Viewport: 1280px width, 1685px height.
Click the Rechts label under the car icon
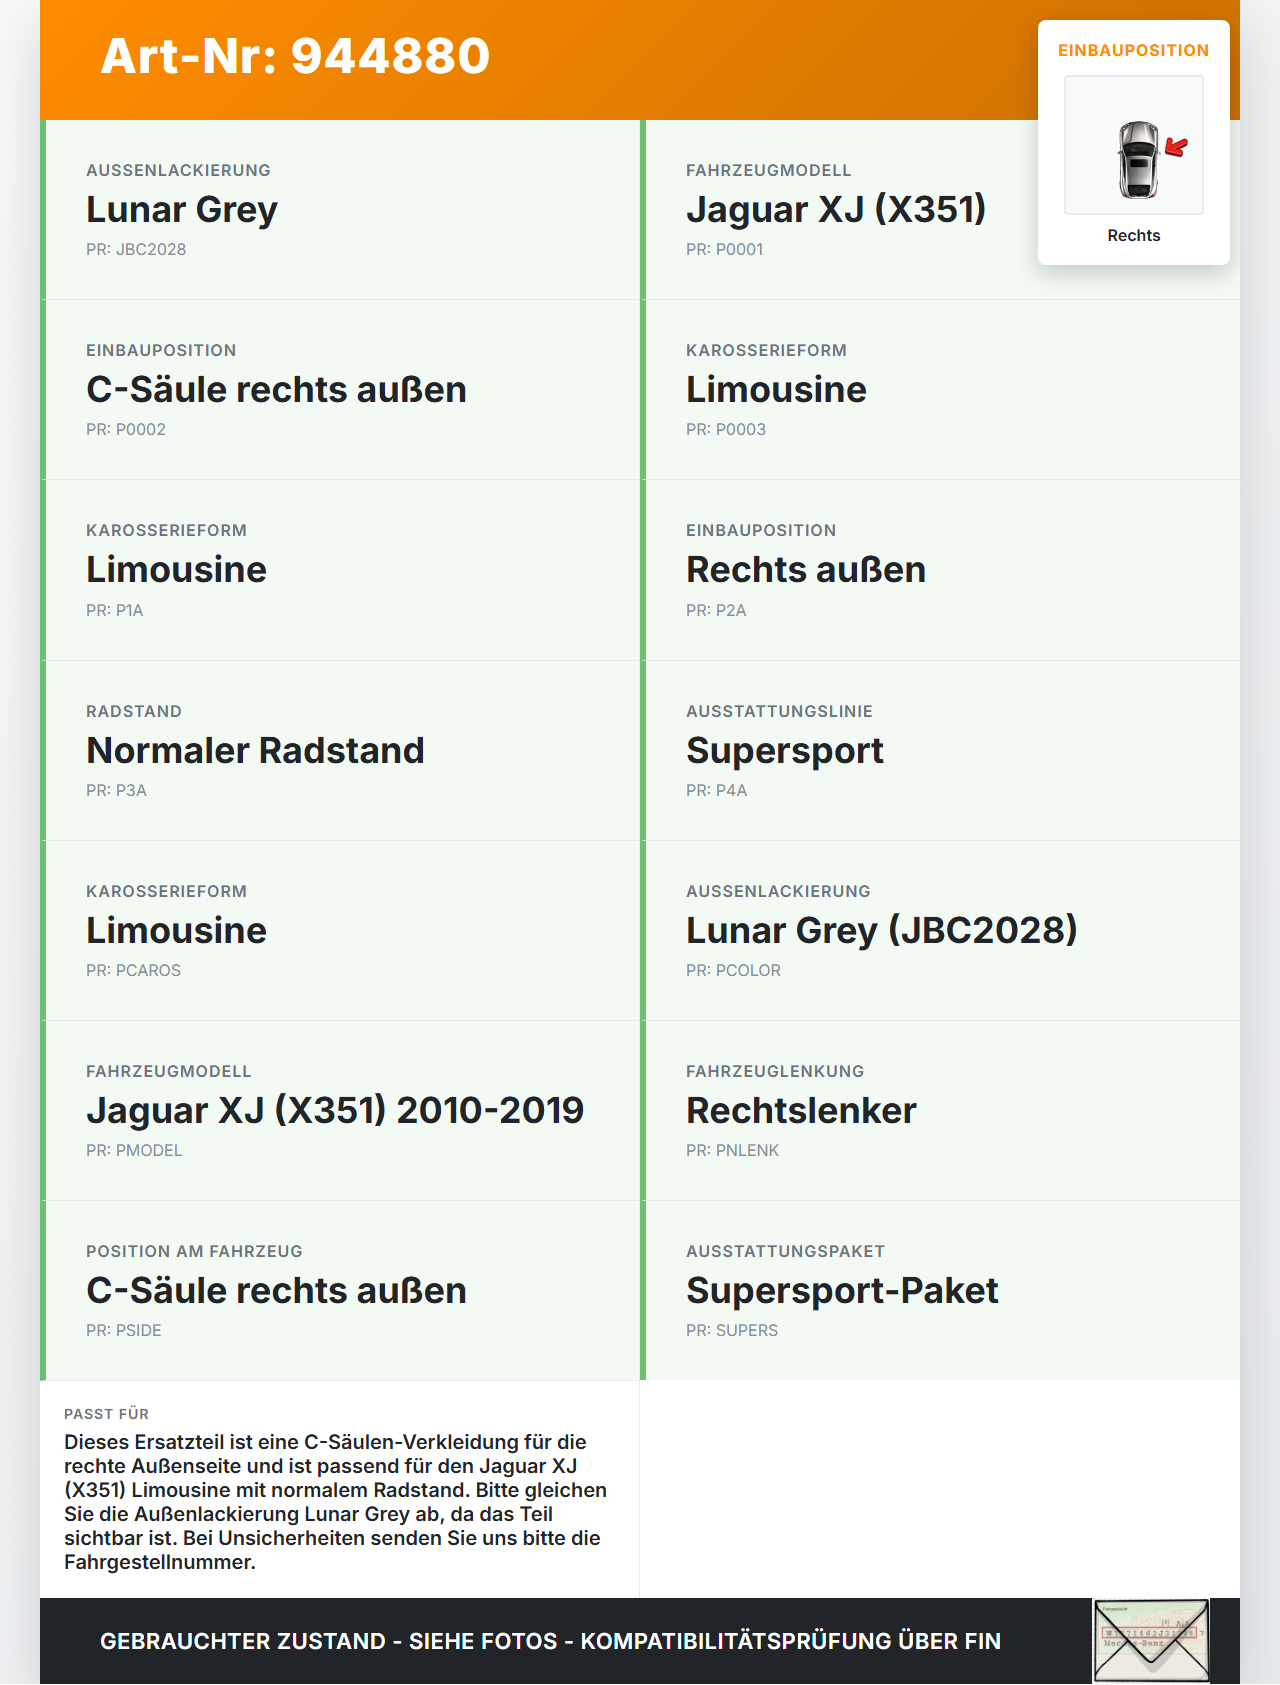1134,236
